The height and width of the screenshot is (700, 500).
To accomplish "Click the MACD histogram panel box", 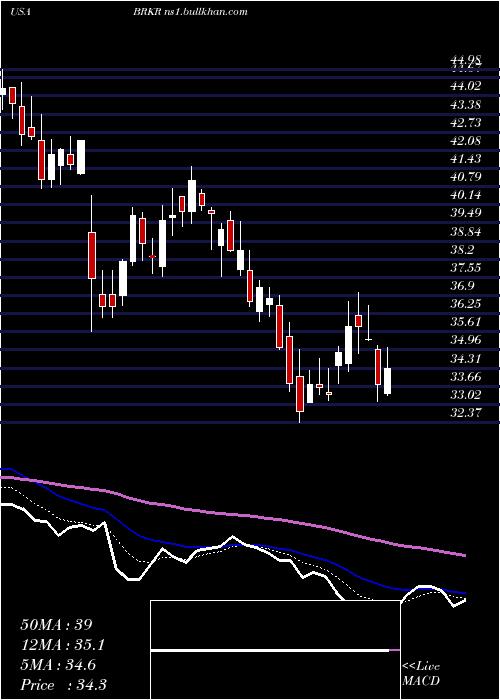I will click(x=275, y=650).
